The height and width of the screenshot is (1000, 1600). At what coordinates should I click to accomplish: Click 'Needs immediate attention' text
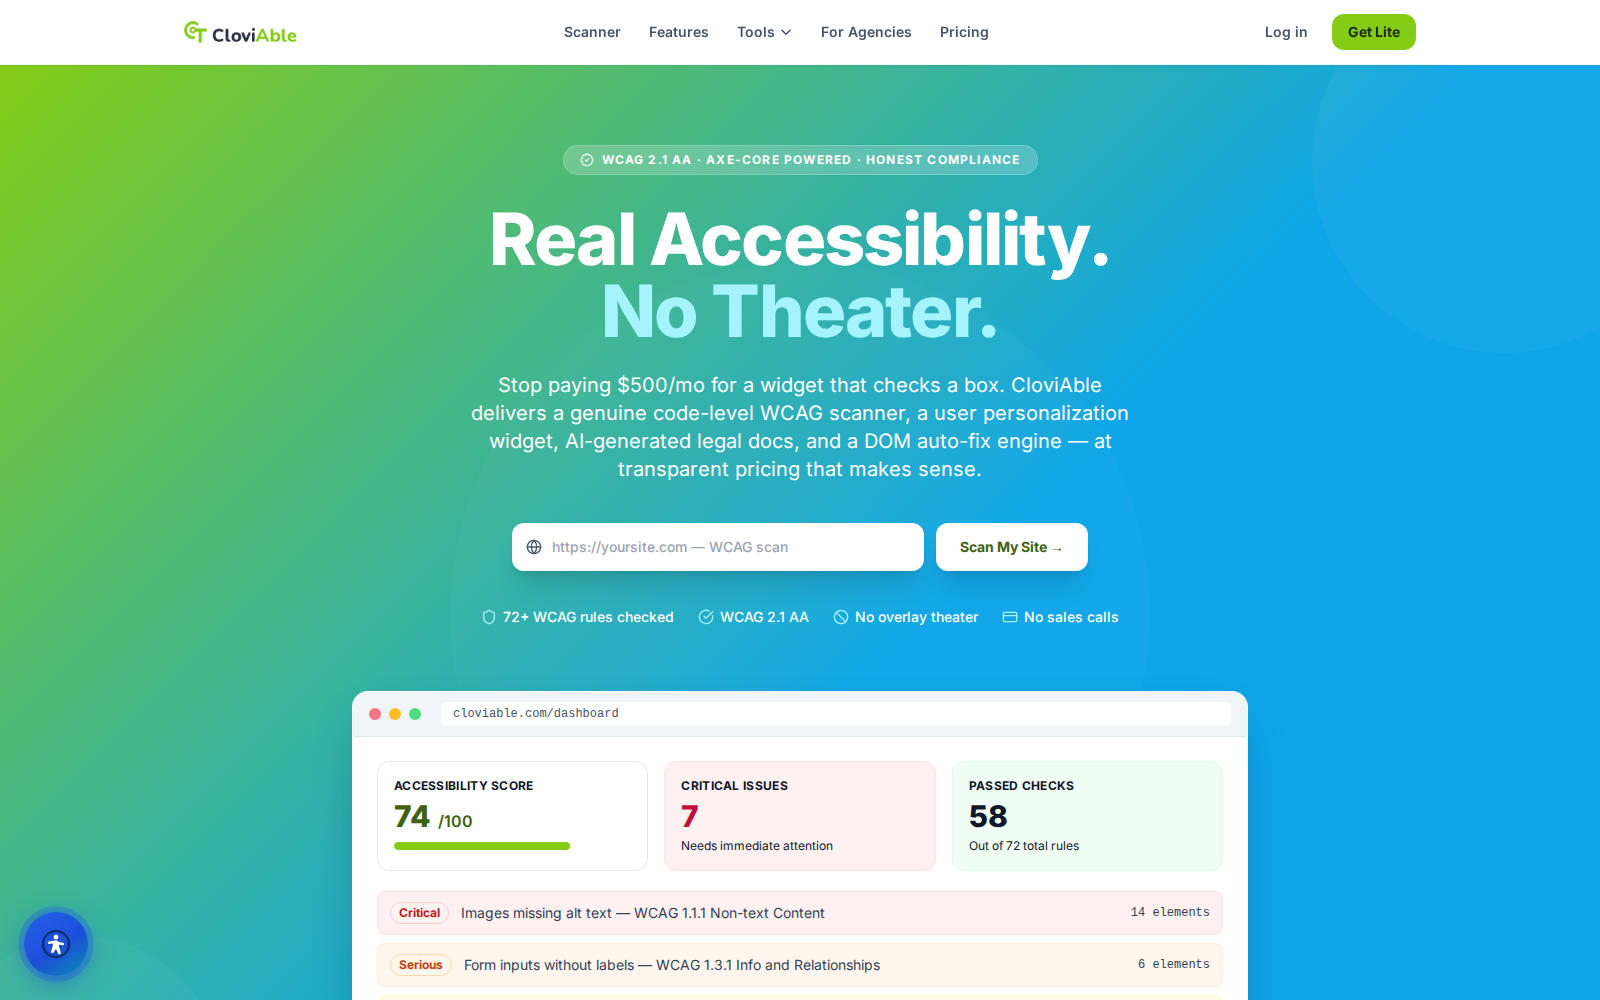757,846
